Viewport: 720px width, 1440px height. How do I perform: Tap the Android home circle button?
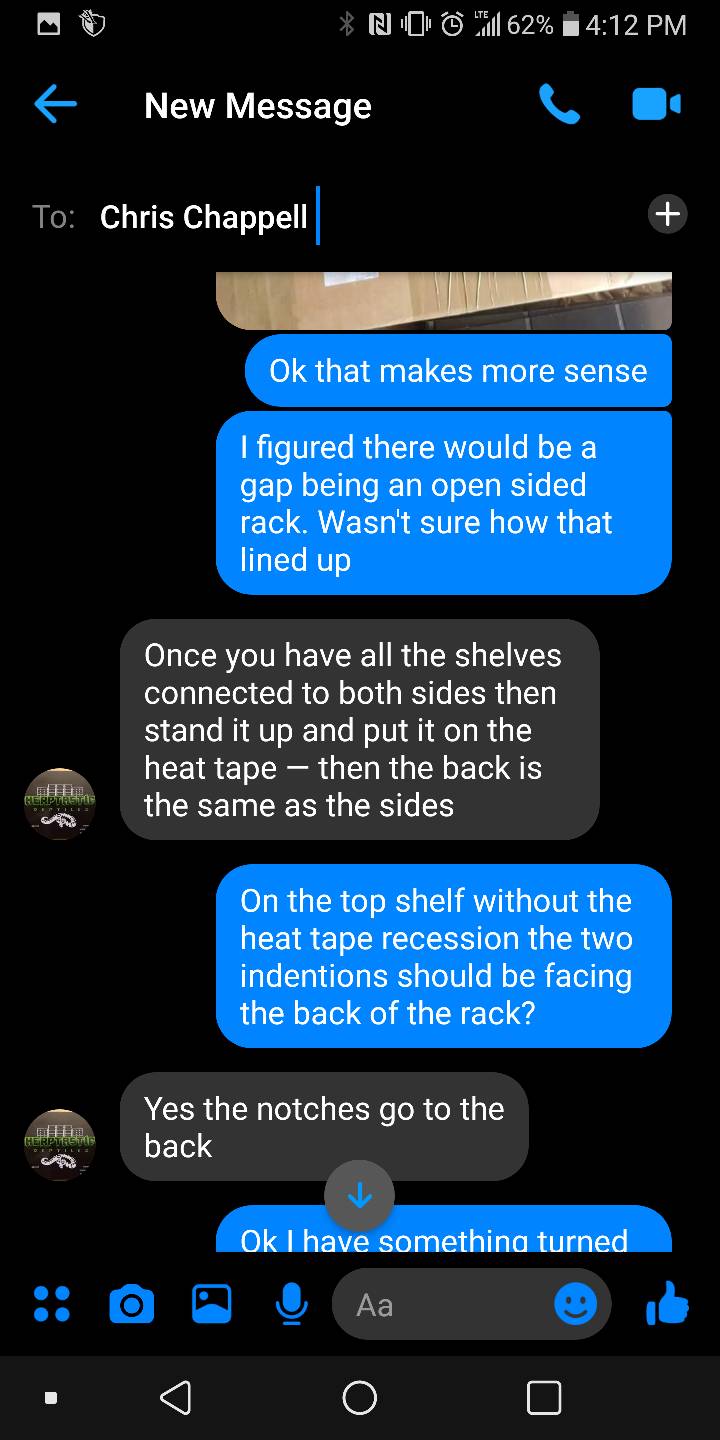tap(360, 1397)
